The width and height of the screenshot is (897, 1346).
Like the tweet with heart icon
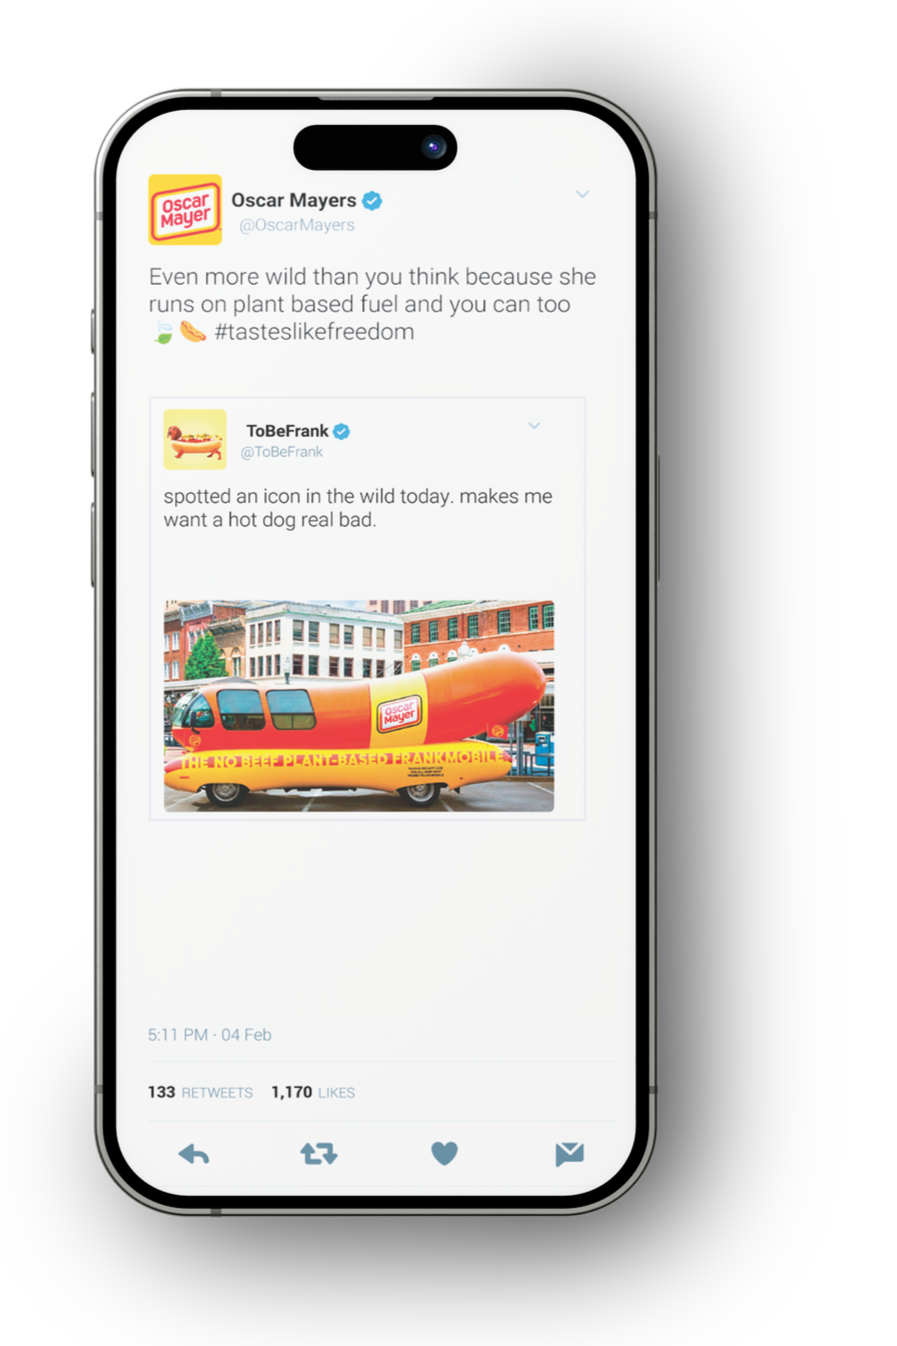tap(444, 1154)
